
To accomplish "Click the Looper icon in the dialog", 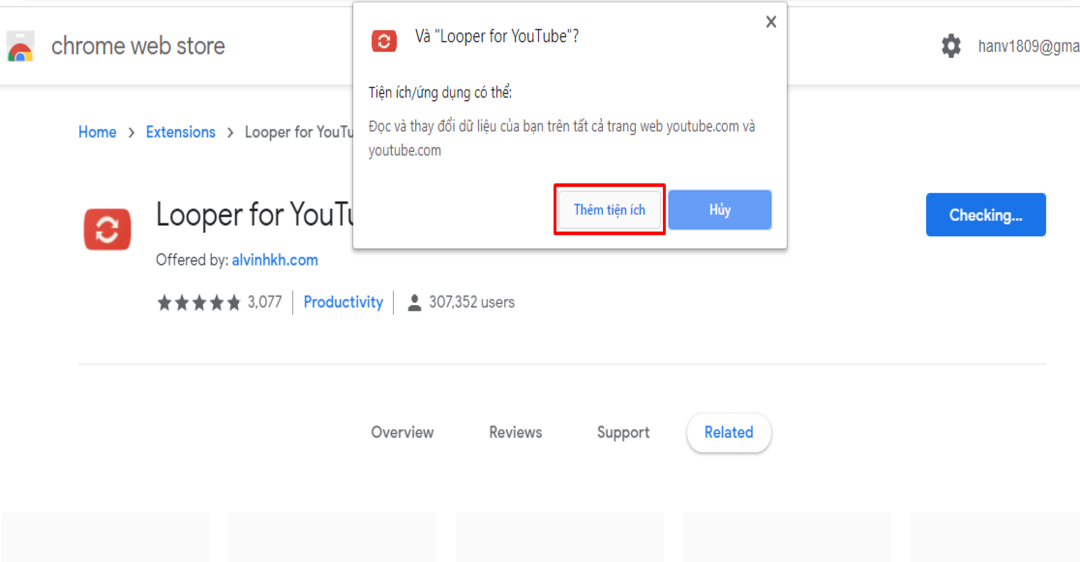I will tap(384, 41).
